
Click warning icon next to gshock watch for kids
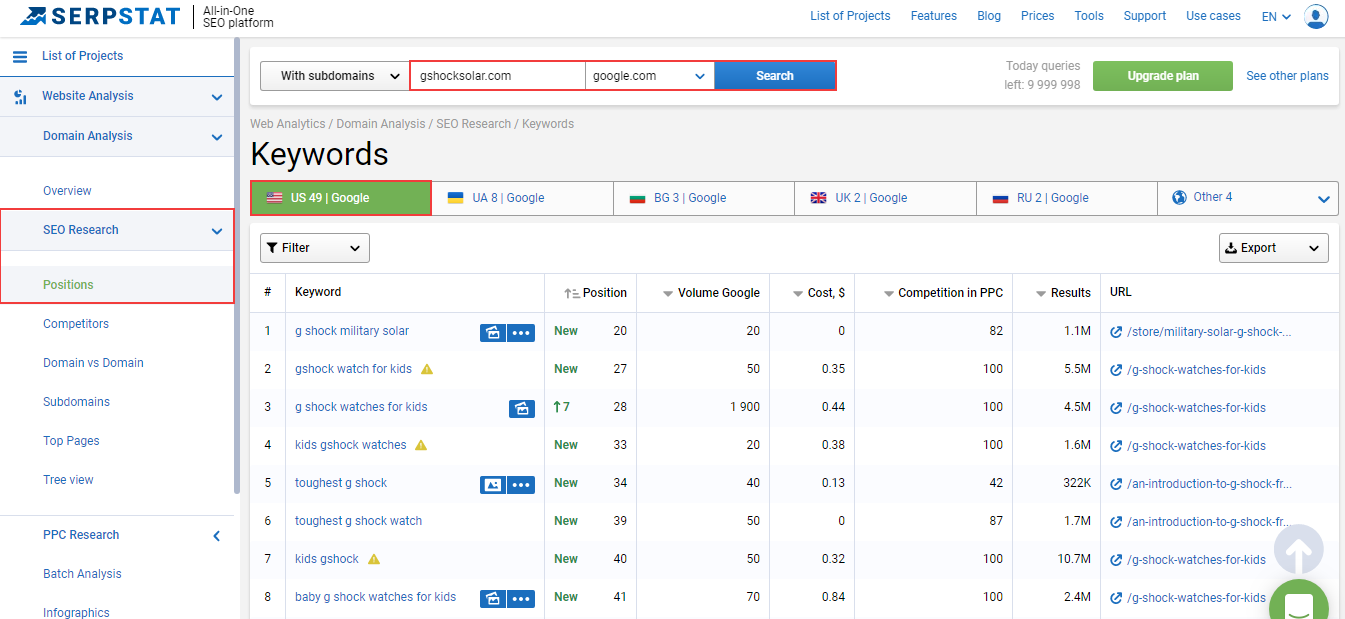coord(427,369)
